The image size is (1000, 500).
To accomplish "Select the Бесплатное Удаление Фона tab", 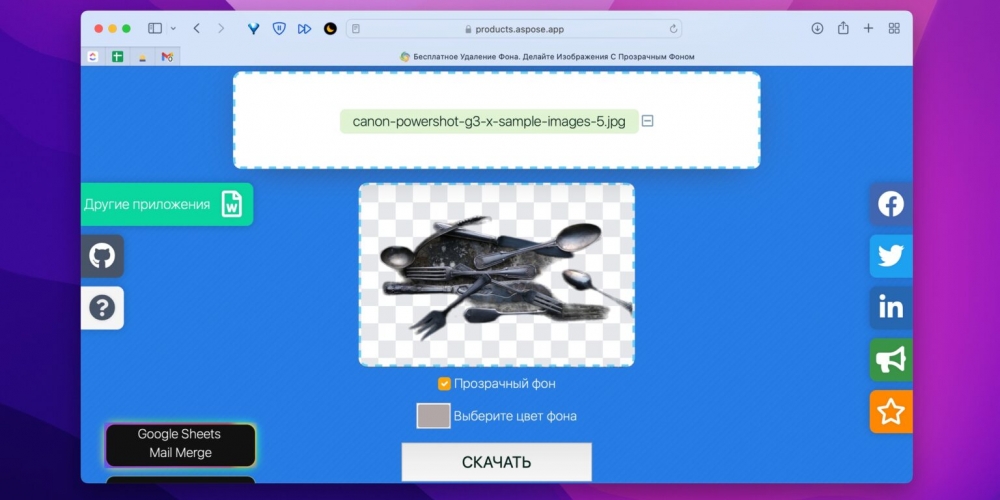I will pyautogui.click(x=547, y=57).
